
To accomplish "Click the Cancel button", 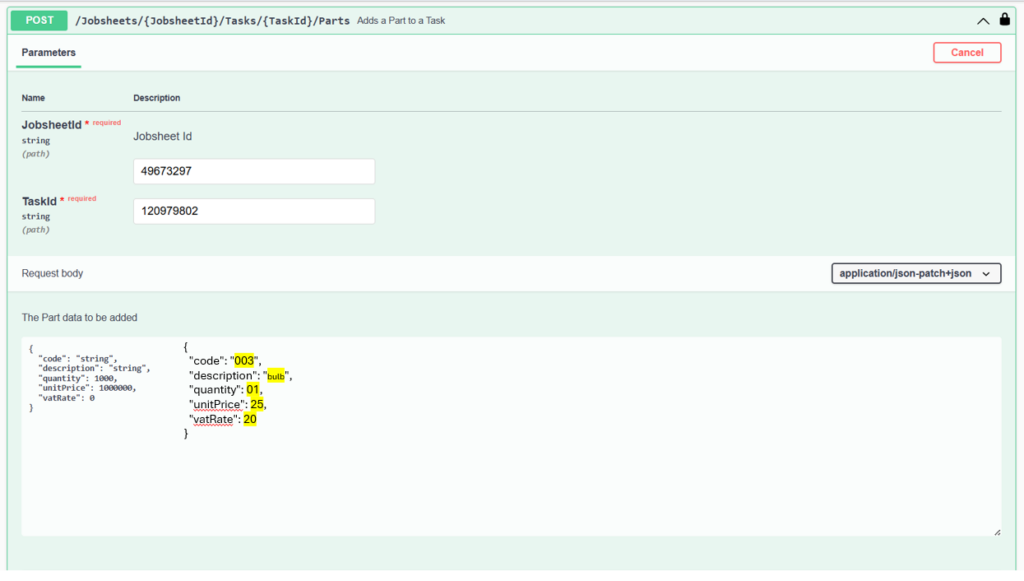I will (966, 52).
